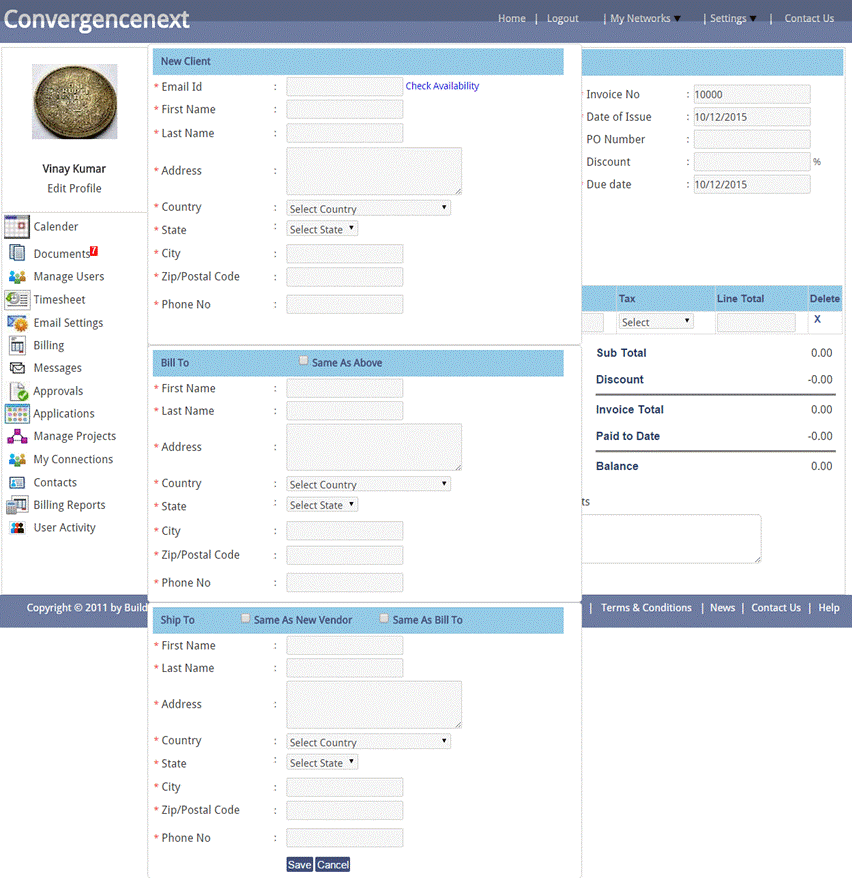Click the Balance label
852x889 pixels.
617,466
